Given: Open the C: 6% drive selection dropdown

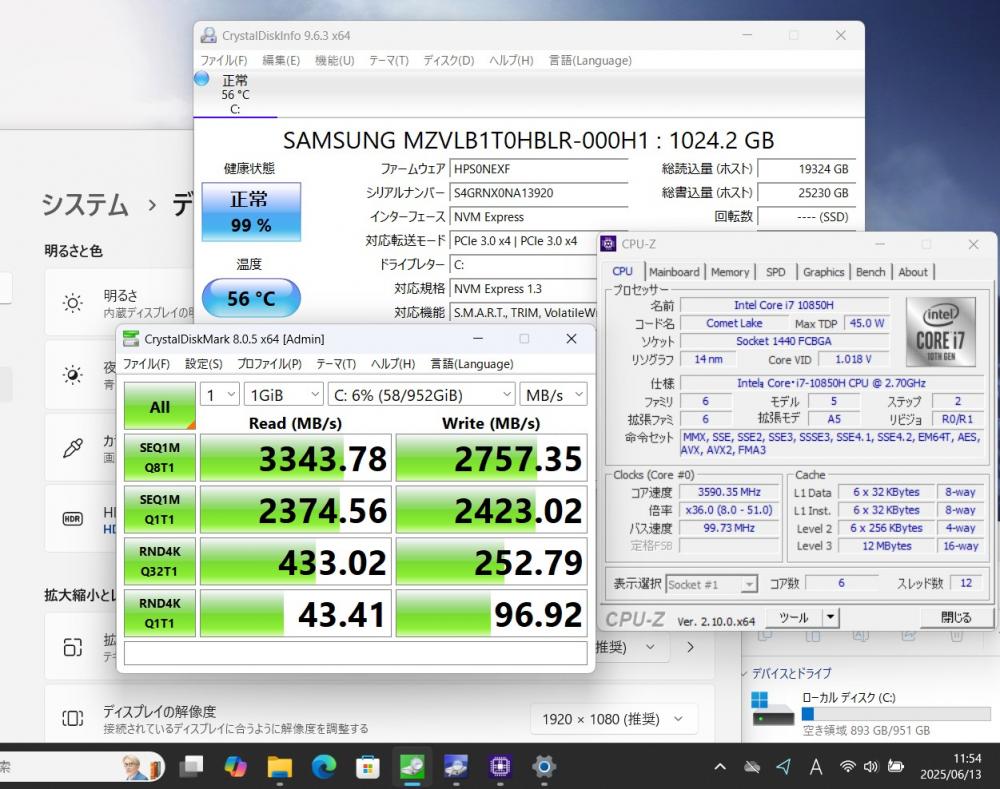Looking at the screenshot, I should 421,395.
